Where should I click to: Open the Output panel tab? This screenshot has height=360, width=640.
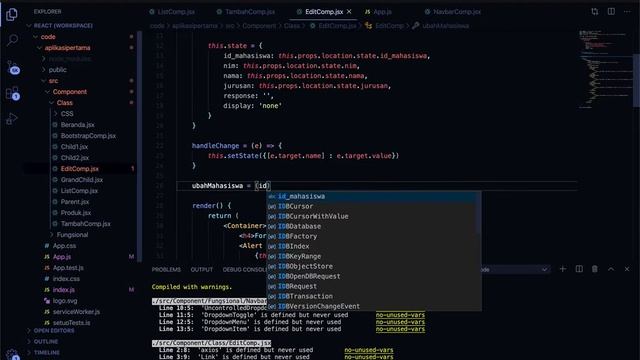click(202, 269)
